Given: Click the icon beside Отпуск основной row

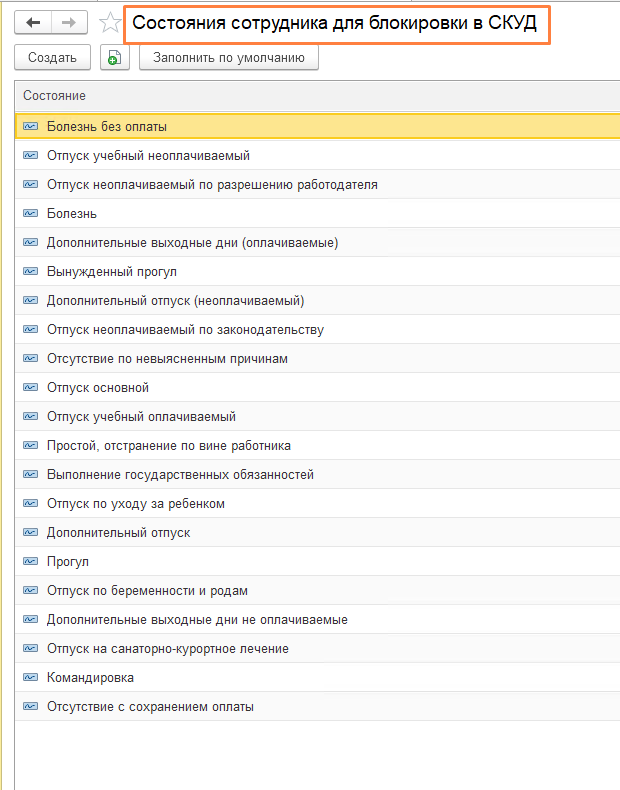Looking at the screenshot, I should click(x=30, y=388).
